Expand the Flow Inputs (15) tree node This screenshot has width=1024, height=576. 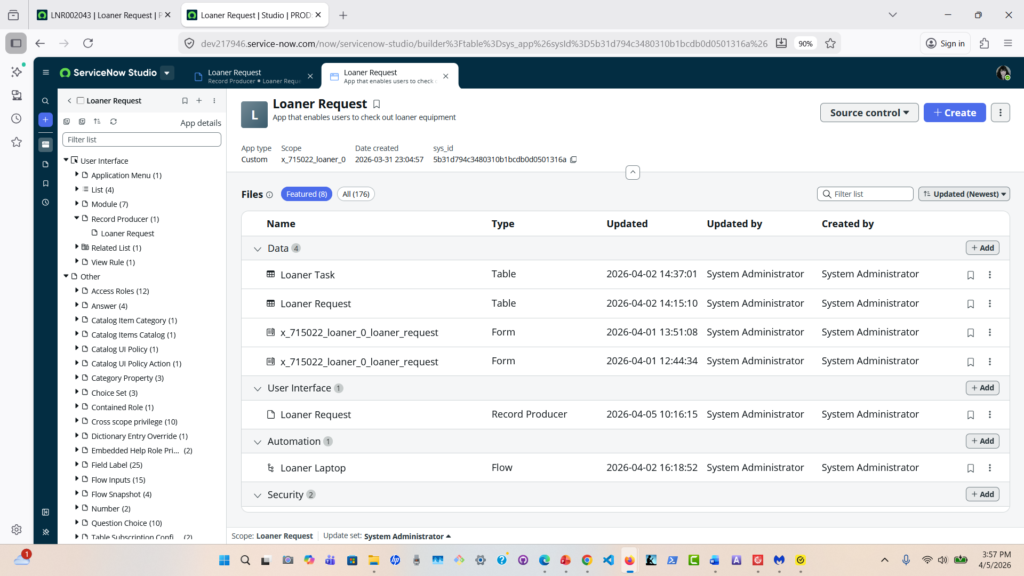(x=77, y=480)
